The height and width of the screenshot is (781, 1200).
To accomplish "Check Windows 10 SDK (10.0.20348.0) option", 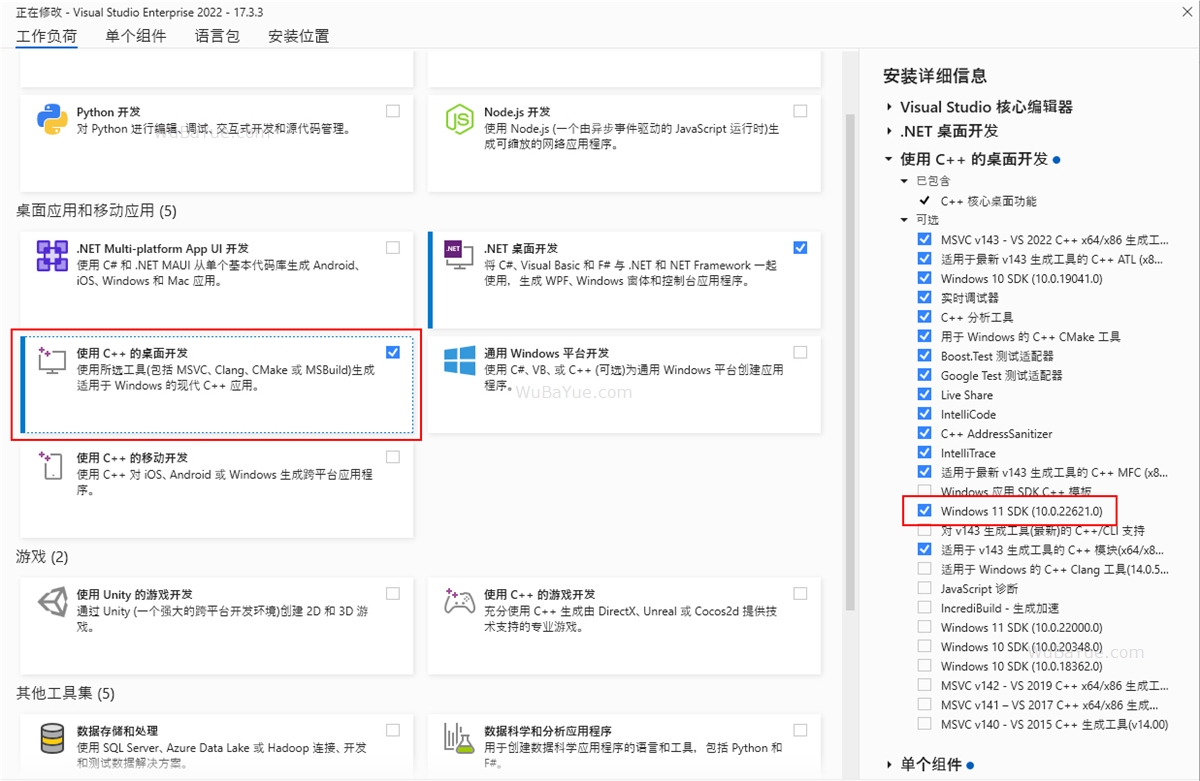I will tap(924, 647).
